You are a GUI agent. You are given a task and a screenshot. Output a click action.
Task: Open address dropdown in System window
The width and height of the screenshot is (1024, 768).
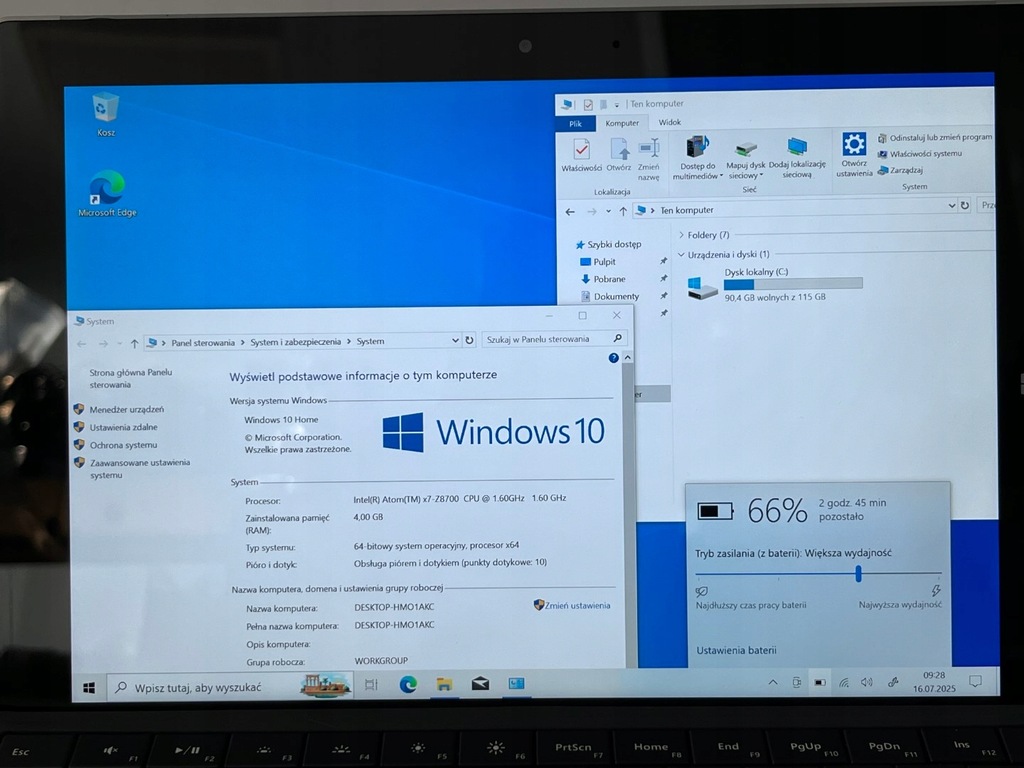coord(455,340)
